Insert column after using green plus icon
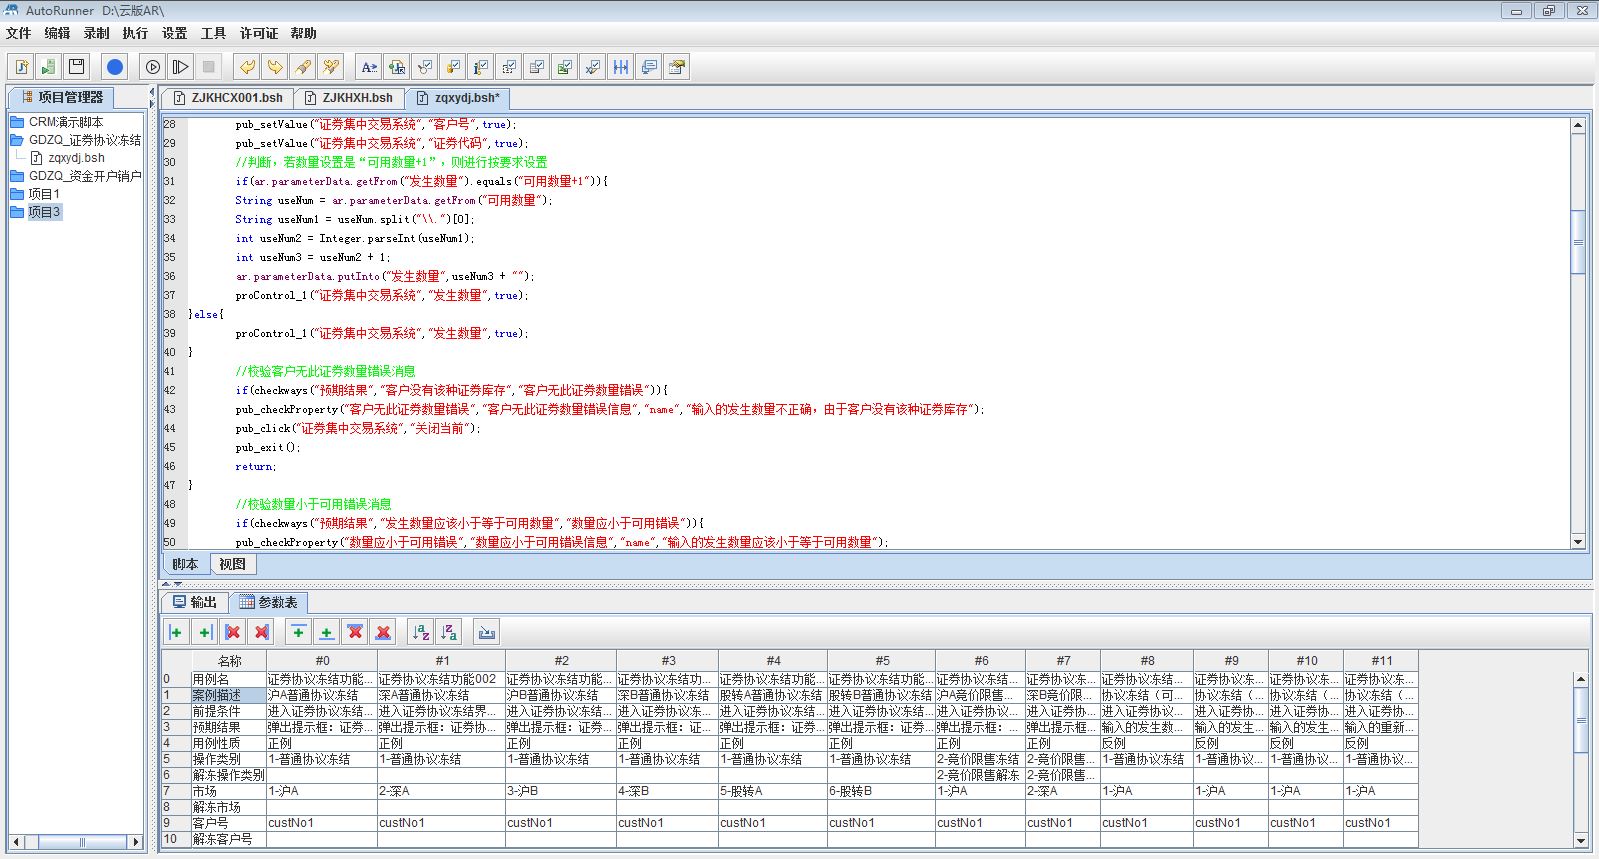Image resolution: width=1599 pixels, height=859 pixels. point(205,632)
